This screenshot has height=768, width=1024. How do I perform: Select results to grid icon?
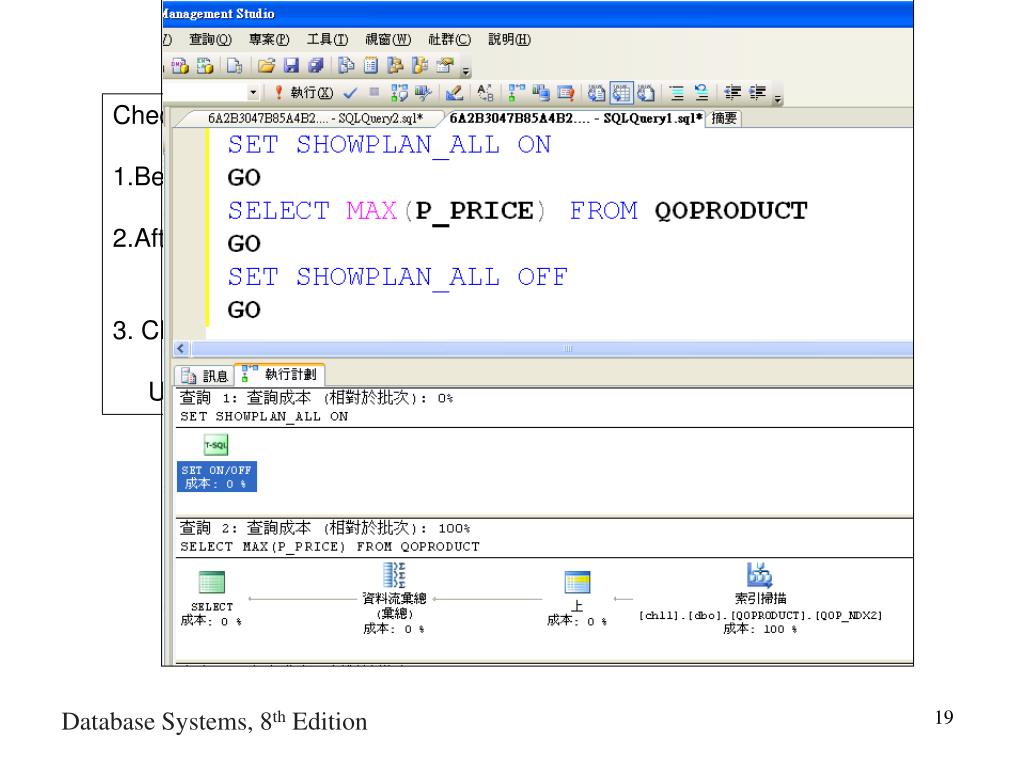621,93
